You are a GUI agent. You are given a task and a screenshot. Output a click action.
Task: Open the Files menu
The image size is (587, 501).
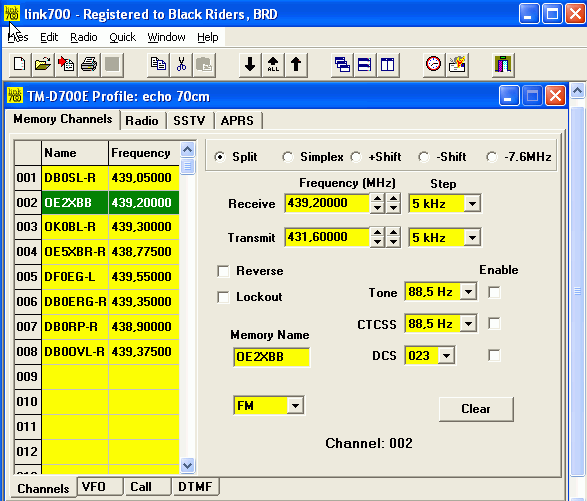pos(18,37)
